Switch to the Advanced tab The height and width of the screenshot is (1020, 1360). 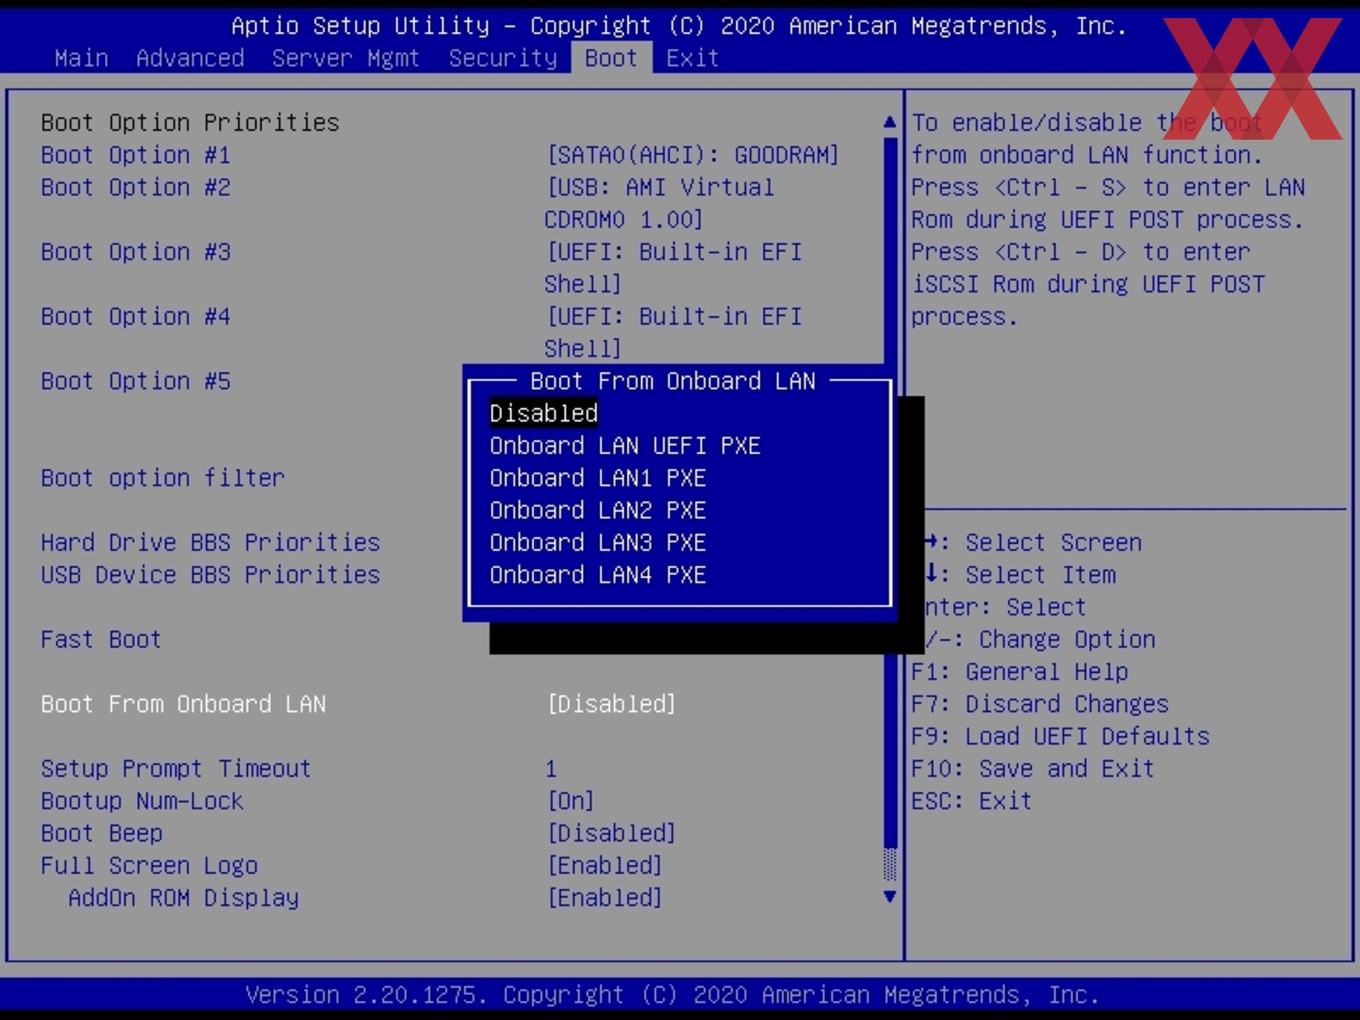pyautogui.click(x=190, y=58)
